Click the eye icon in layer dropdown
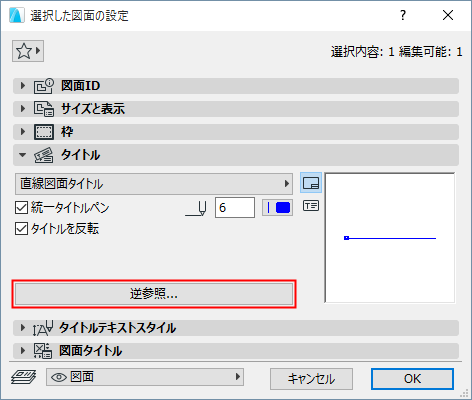The height and width of the screenshot is (400, 472). pyautogui.click(x=59, y=377)
